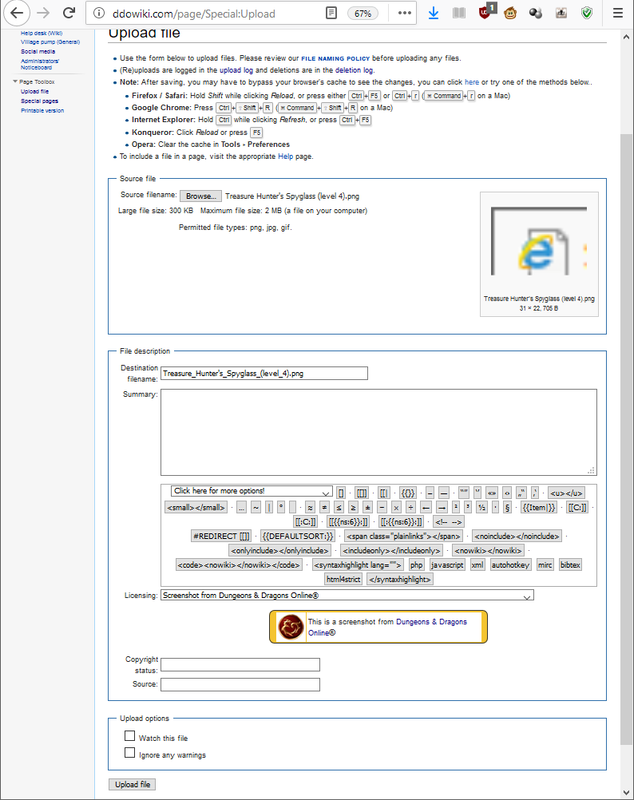This screenshot has width=634, height=800.
Task: Open Dungeons & Dragons Online link
Action: [388, 627]
